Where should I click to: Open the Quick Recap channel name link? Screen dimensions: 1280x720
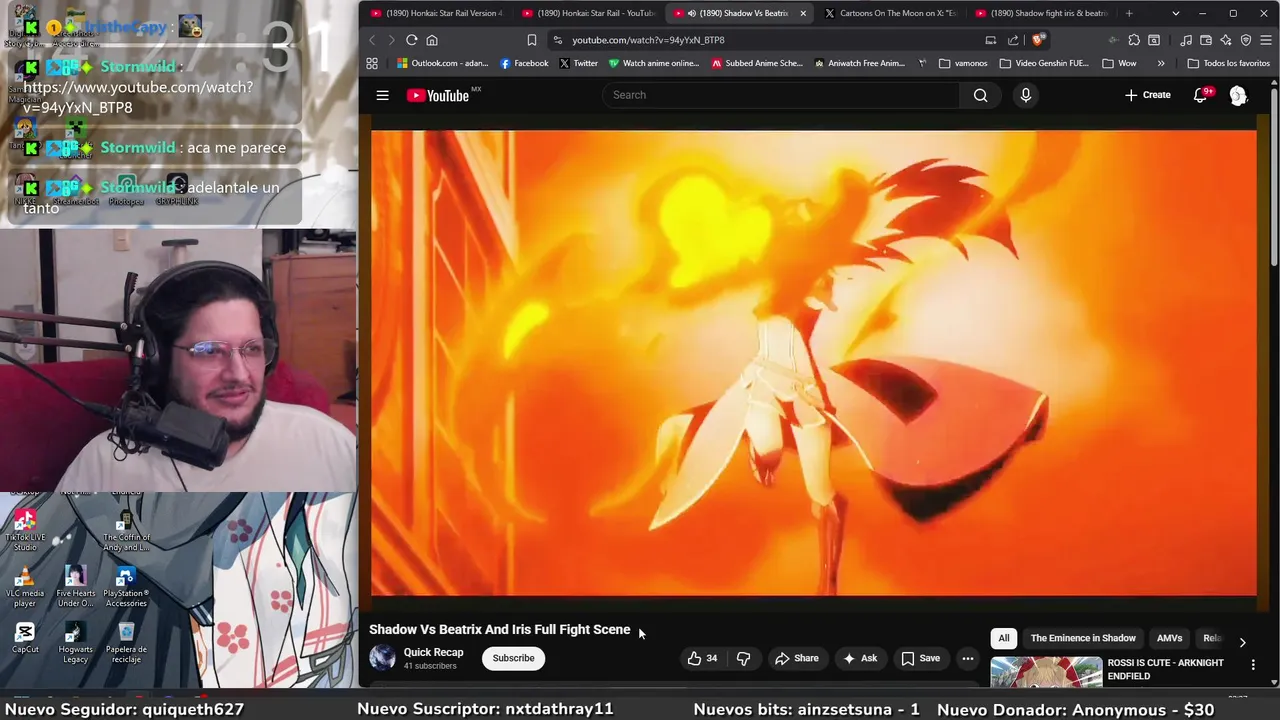pyautogui.click(x=433, y=652)
